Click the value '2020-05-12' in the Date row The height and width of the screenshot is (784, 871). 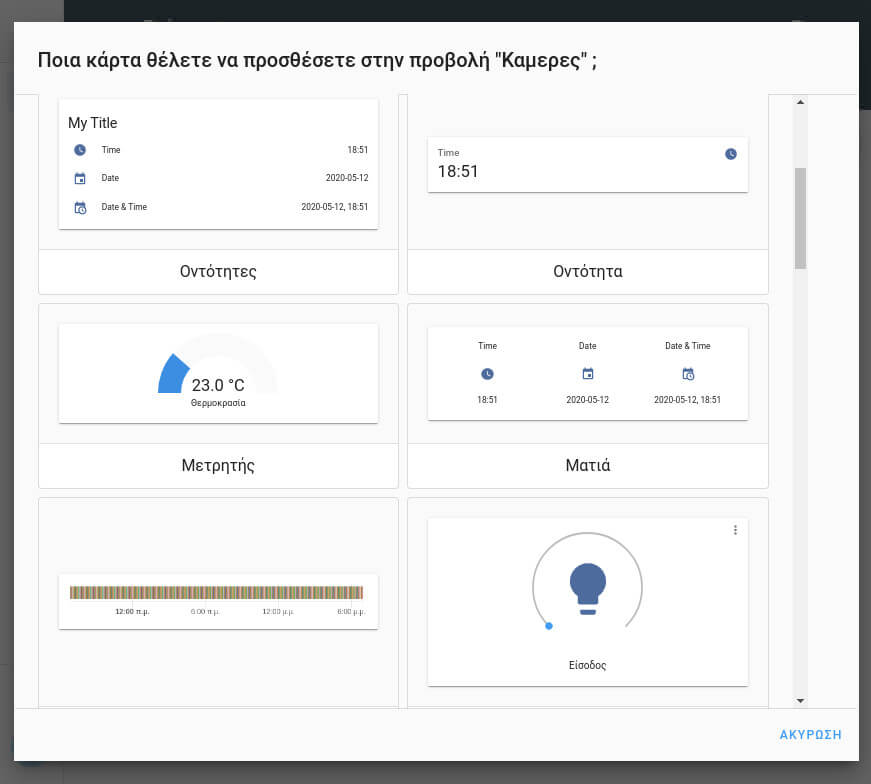(347, 178)
